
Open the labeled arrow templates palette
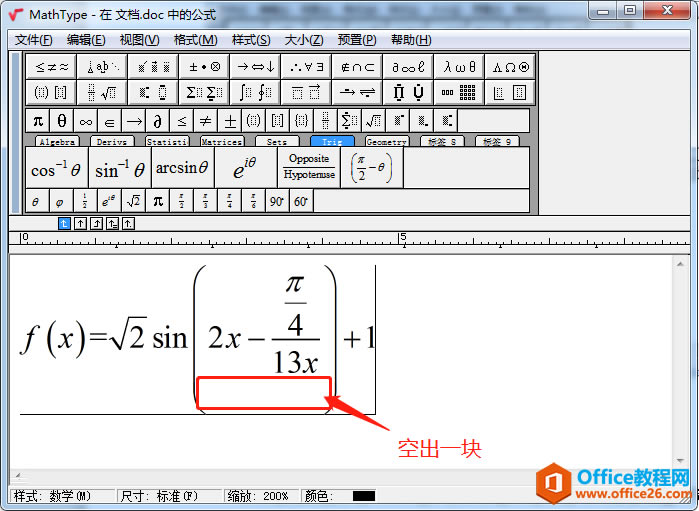(357, 92)
